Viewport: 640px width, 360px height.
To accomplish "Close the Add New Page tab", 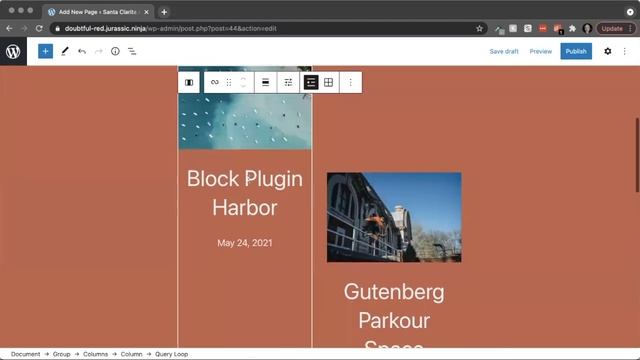I will (x=147, y=12).
